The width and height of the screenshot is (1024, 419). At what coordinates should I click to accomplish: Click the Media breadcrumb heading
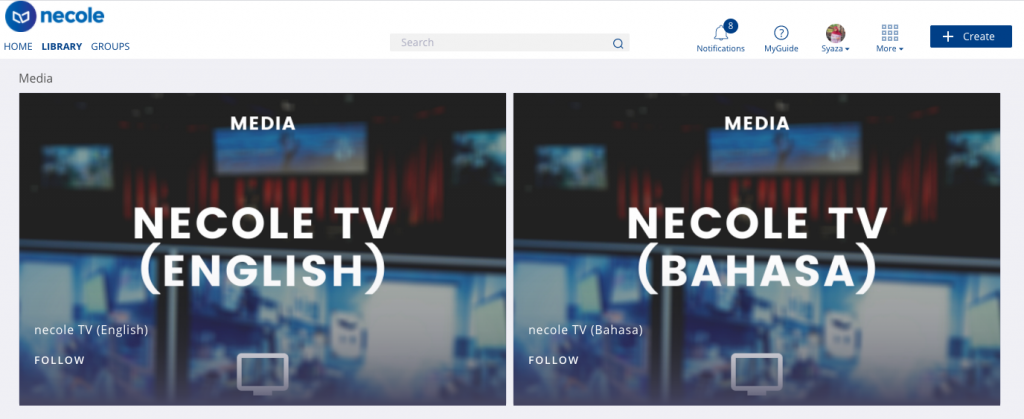click(x=35, y=78)
